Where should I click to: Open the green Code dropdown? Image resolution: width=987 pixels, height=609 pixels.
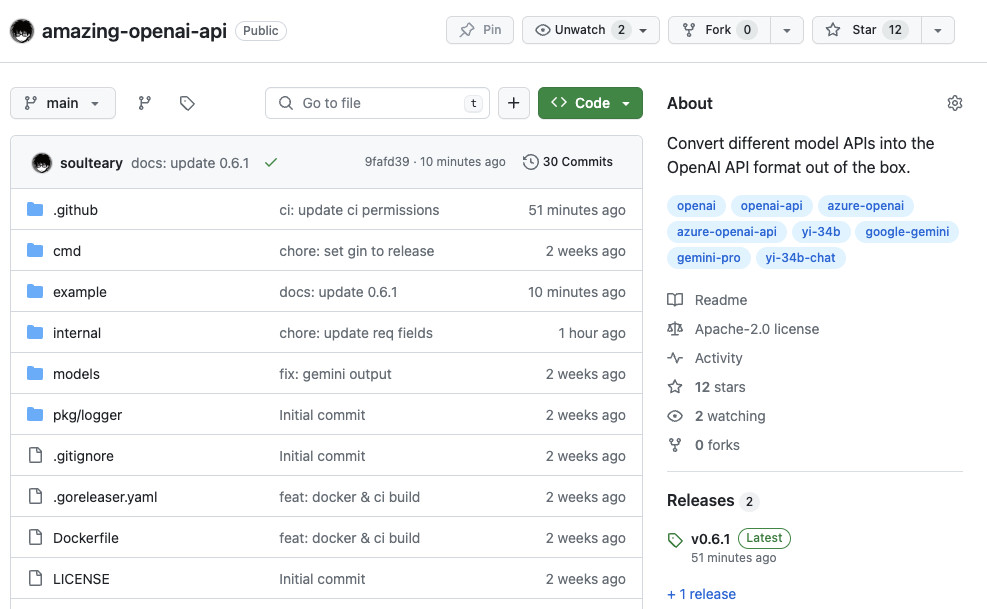pos(590,103)
